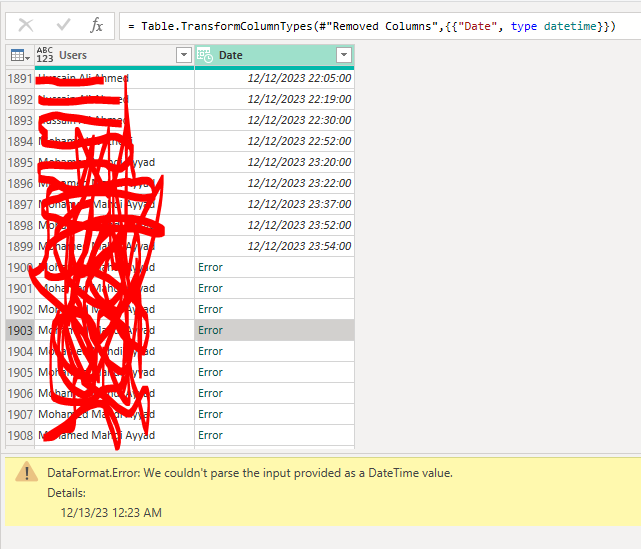Change Users column ABC123 data type icon
This screenshot has width=641, height=549.
pos(45,55)
